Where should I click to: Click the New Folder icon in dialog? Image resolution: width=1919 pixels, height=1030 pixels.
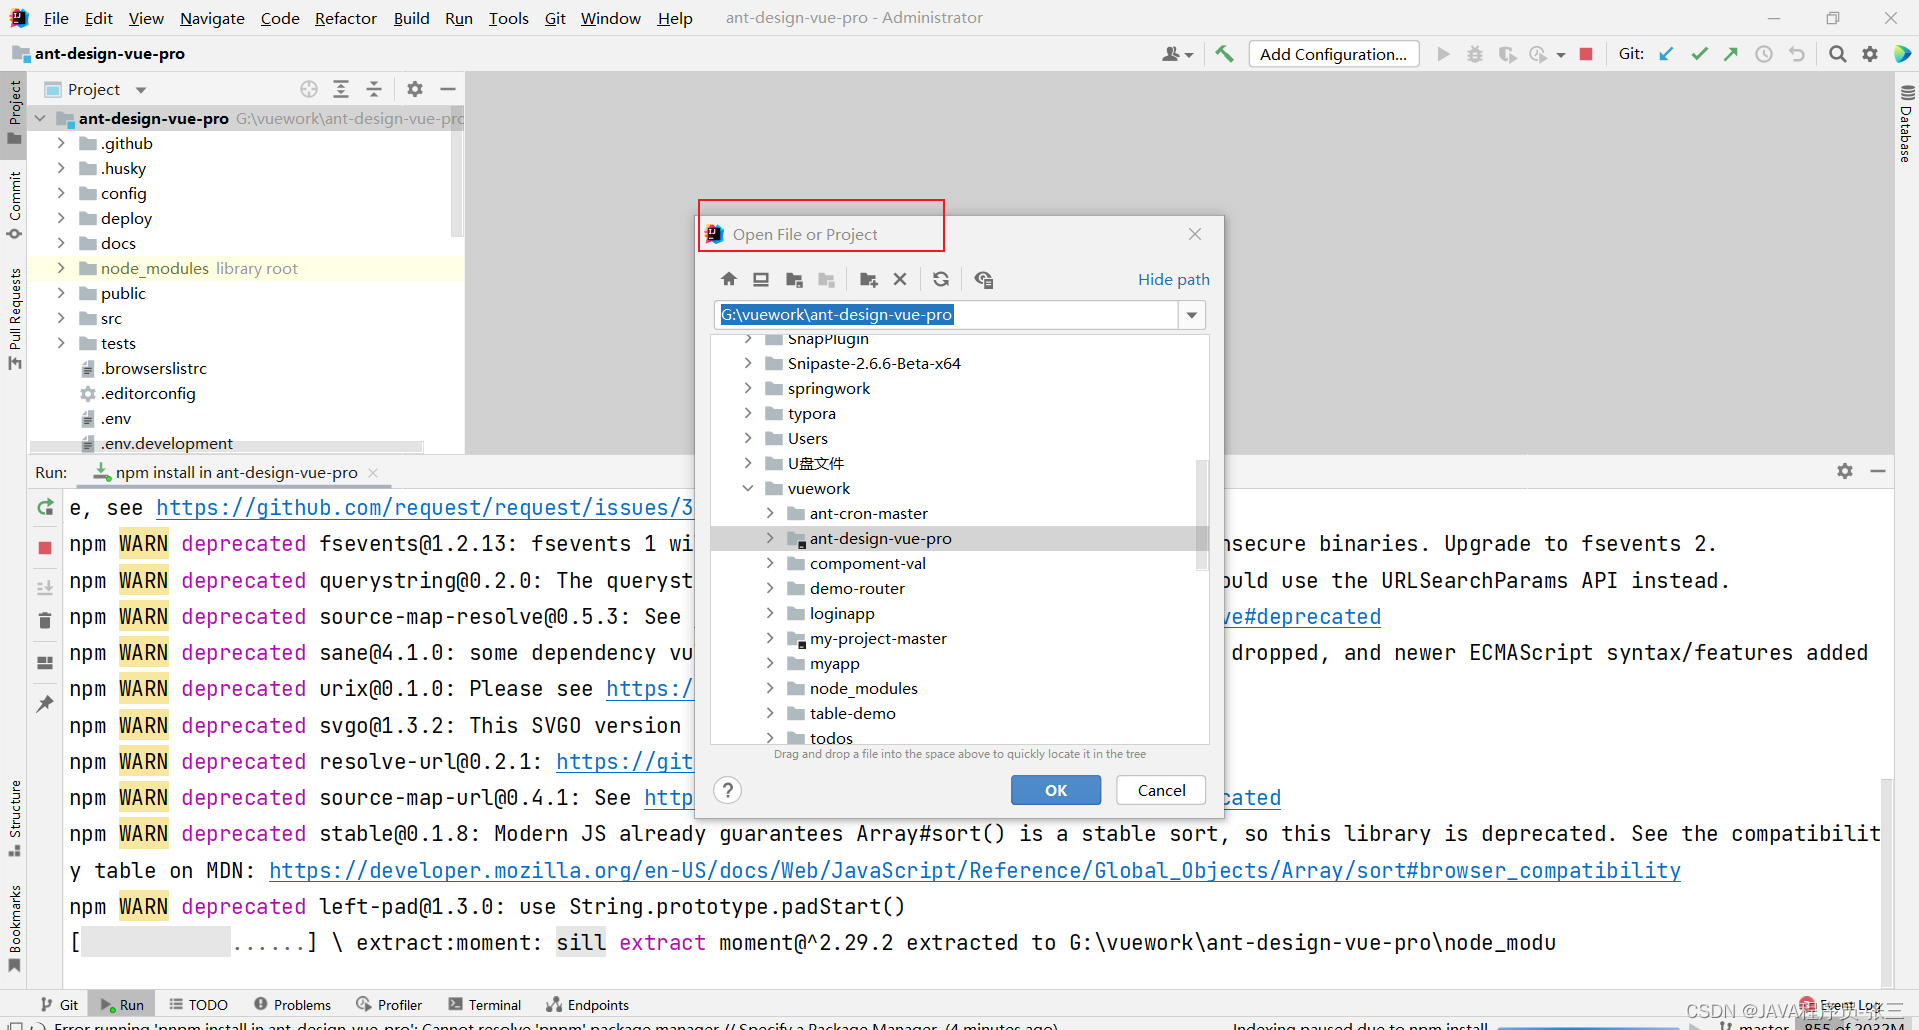pyautogui.click(x=868, y=280)
